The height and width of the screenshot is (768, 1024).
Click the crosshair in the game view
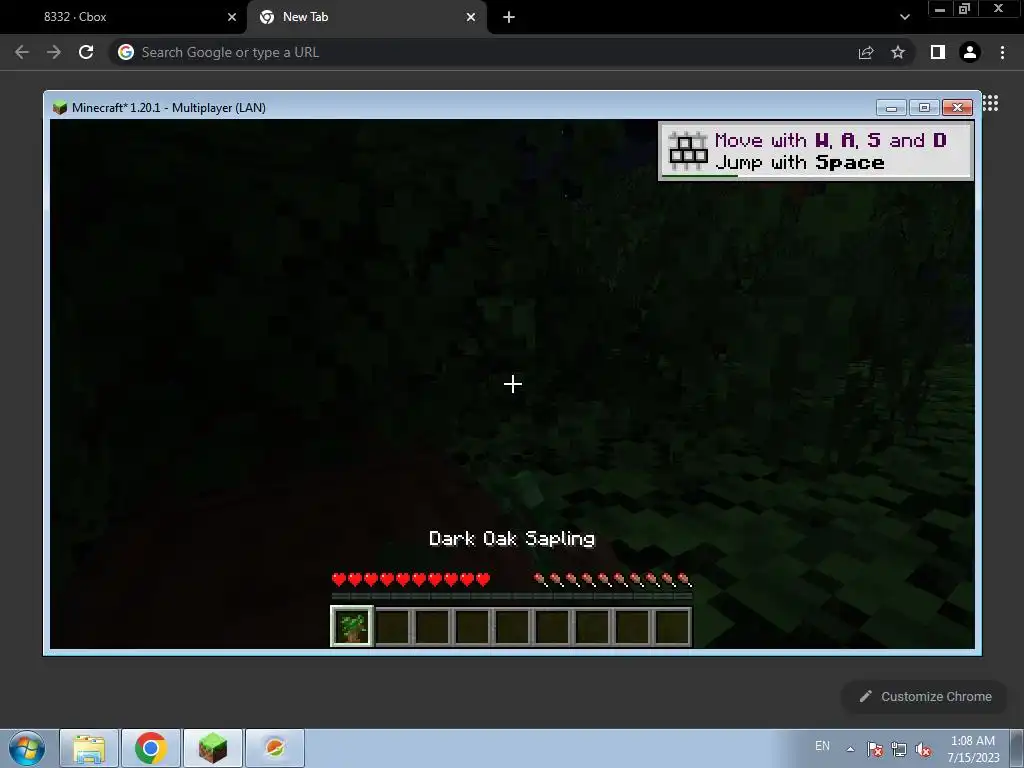pyautogui.click(x=513, y=384)
